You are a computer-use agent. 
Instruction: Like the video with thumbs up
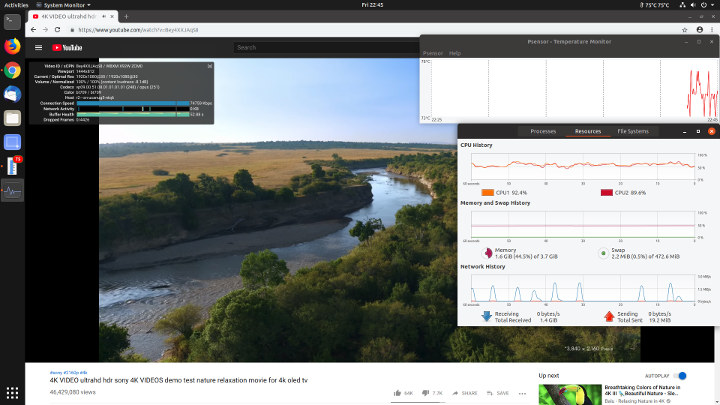tap(398, 393)
